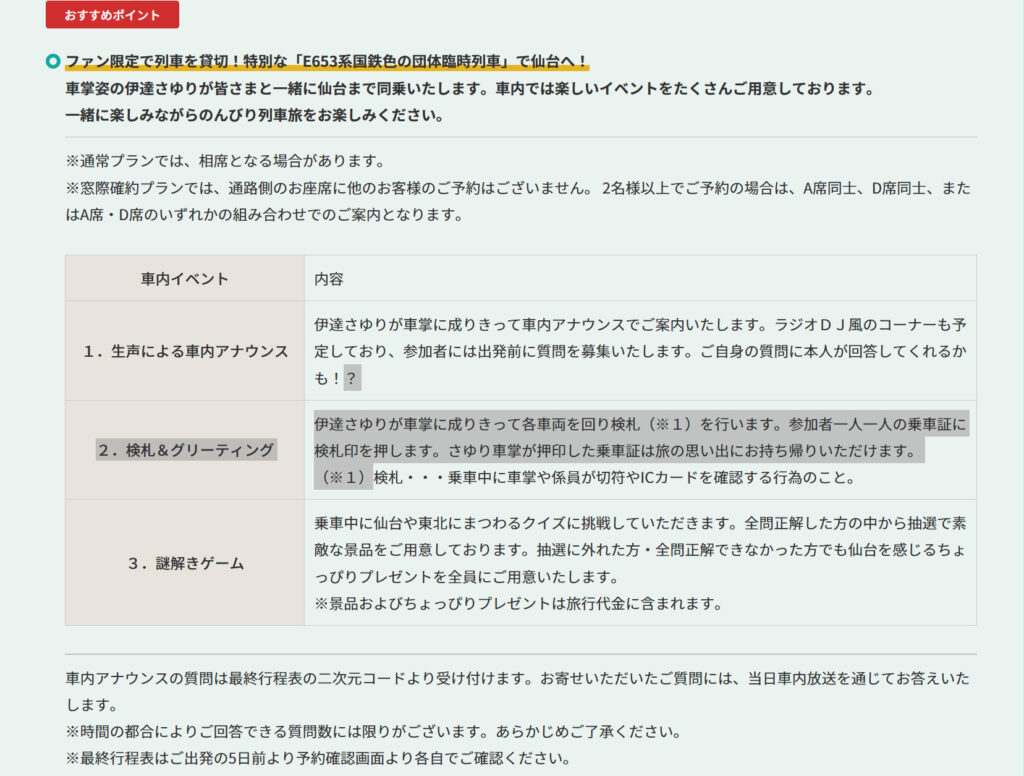The image size is (1024, 776).
Task: Click the 検札 definition footnote text
Action: pyautogui.click(x=614, y=478)
